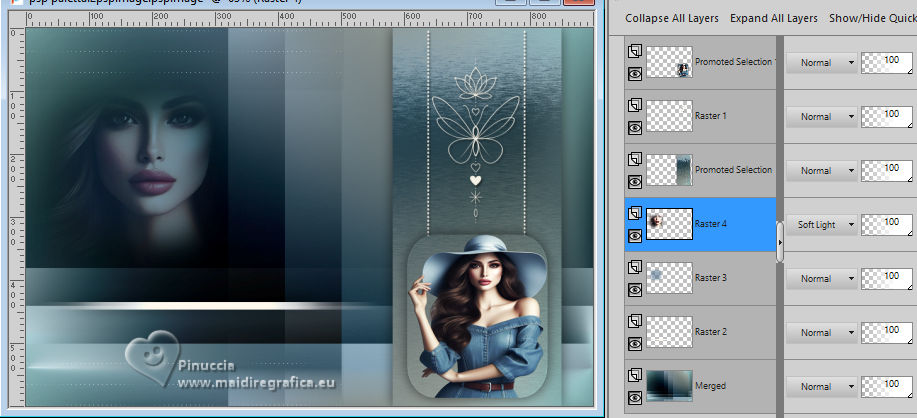
Task: Click Promoted Selection 1 layer thumbnail
Action: [669, 62]
